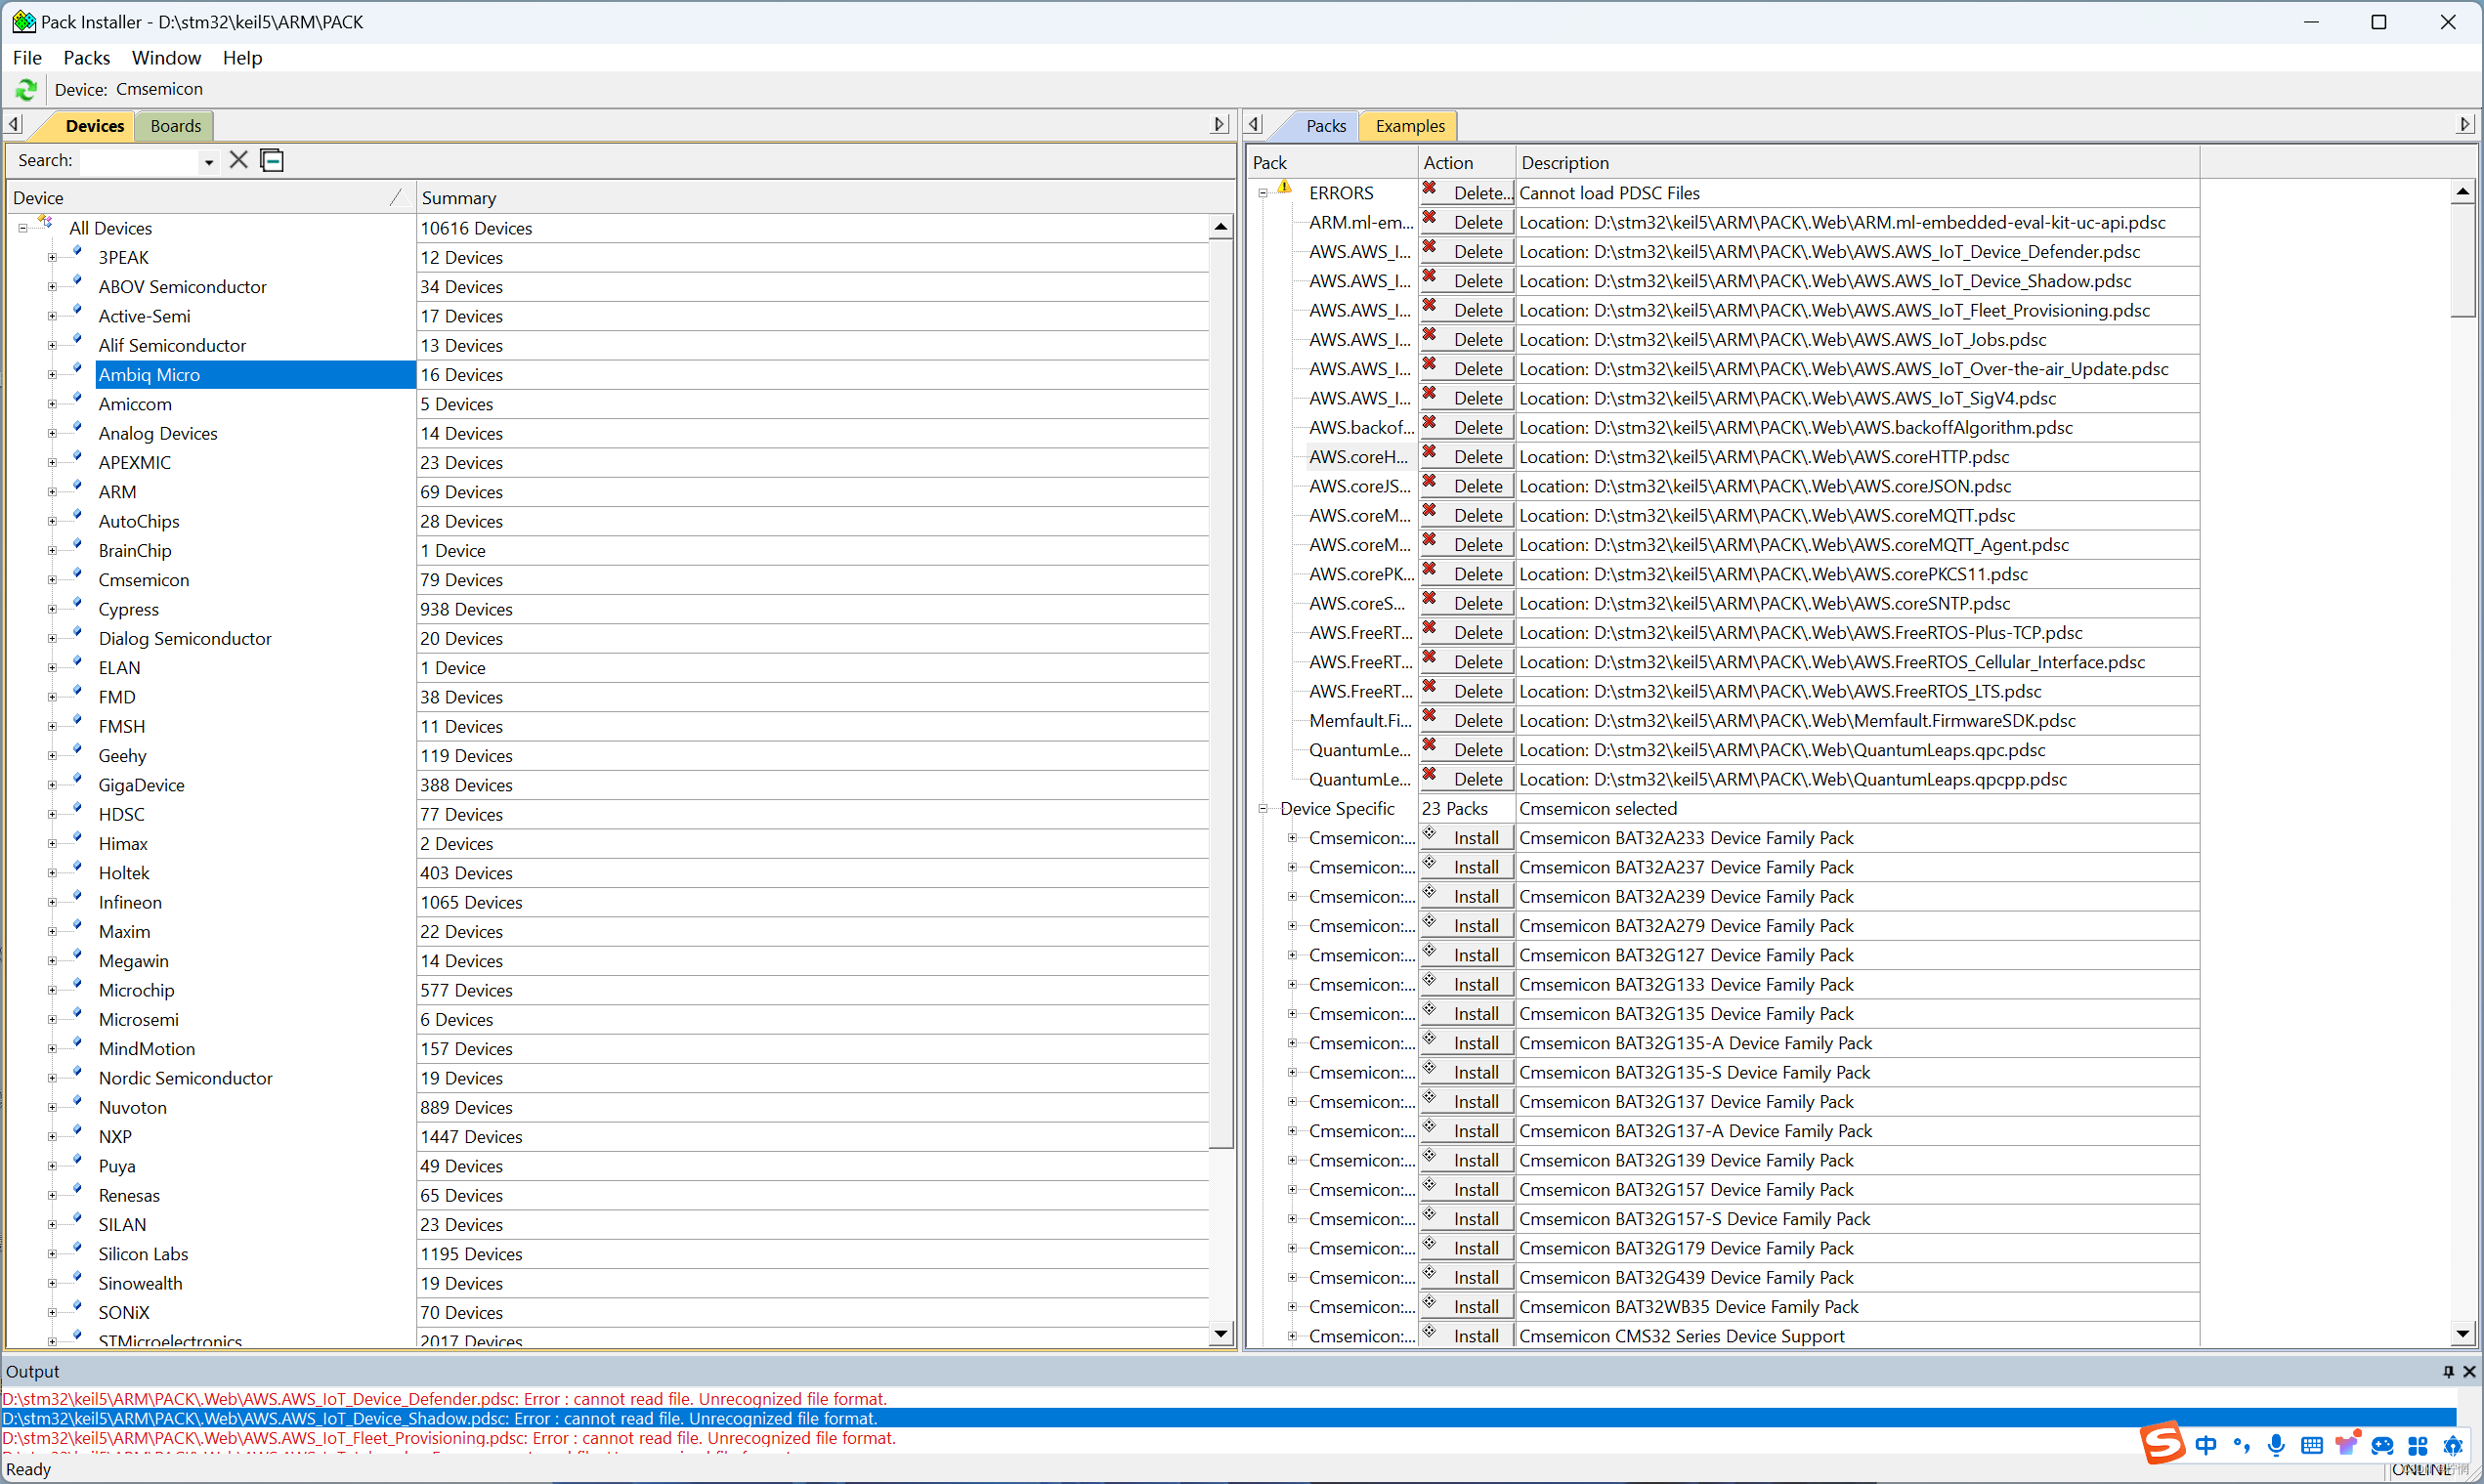Toggle the pin on the Output panel
The height and width of the screenshot is (1484, 2484).
[2449, 1371]
